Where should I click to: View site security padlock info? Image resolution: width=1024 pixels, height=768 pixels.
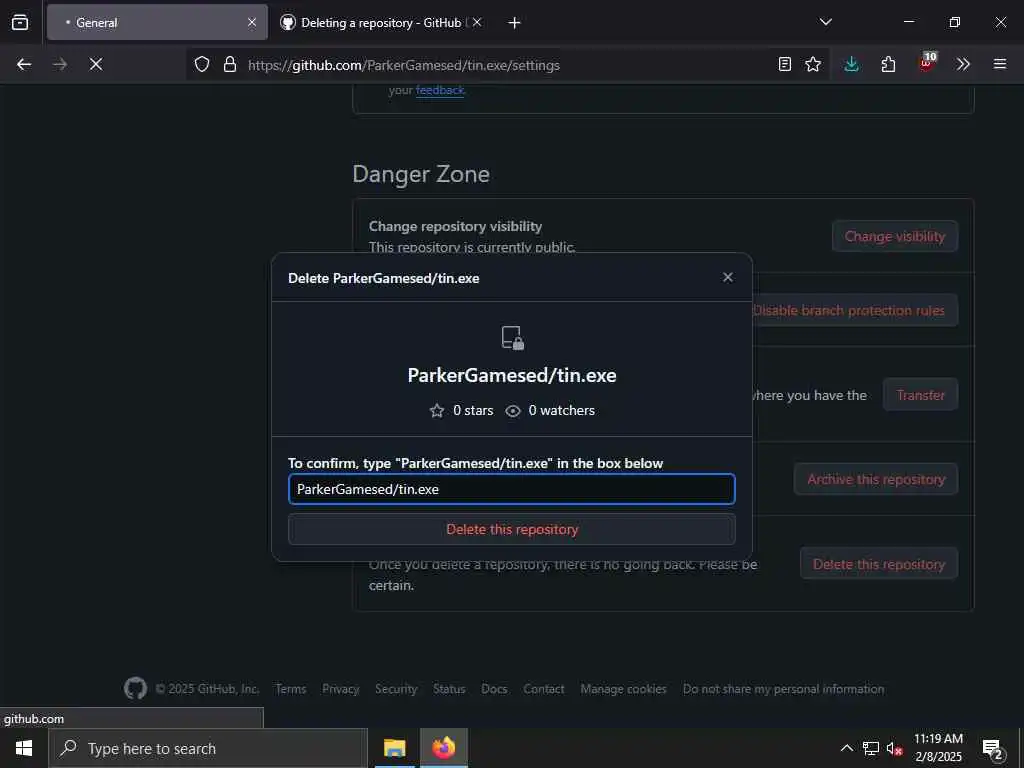[230, 64]
